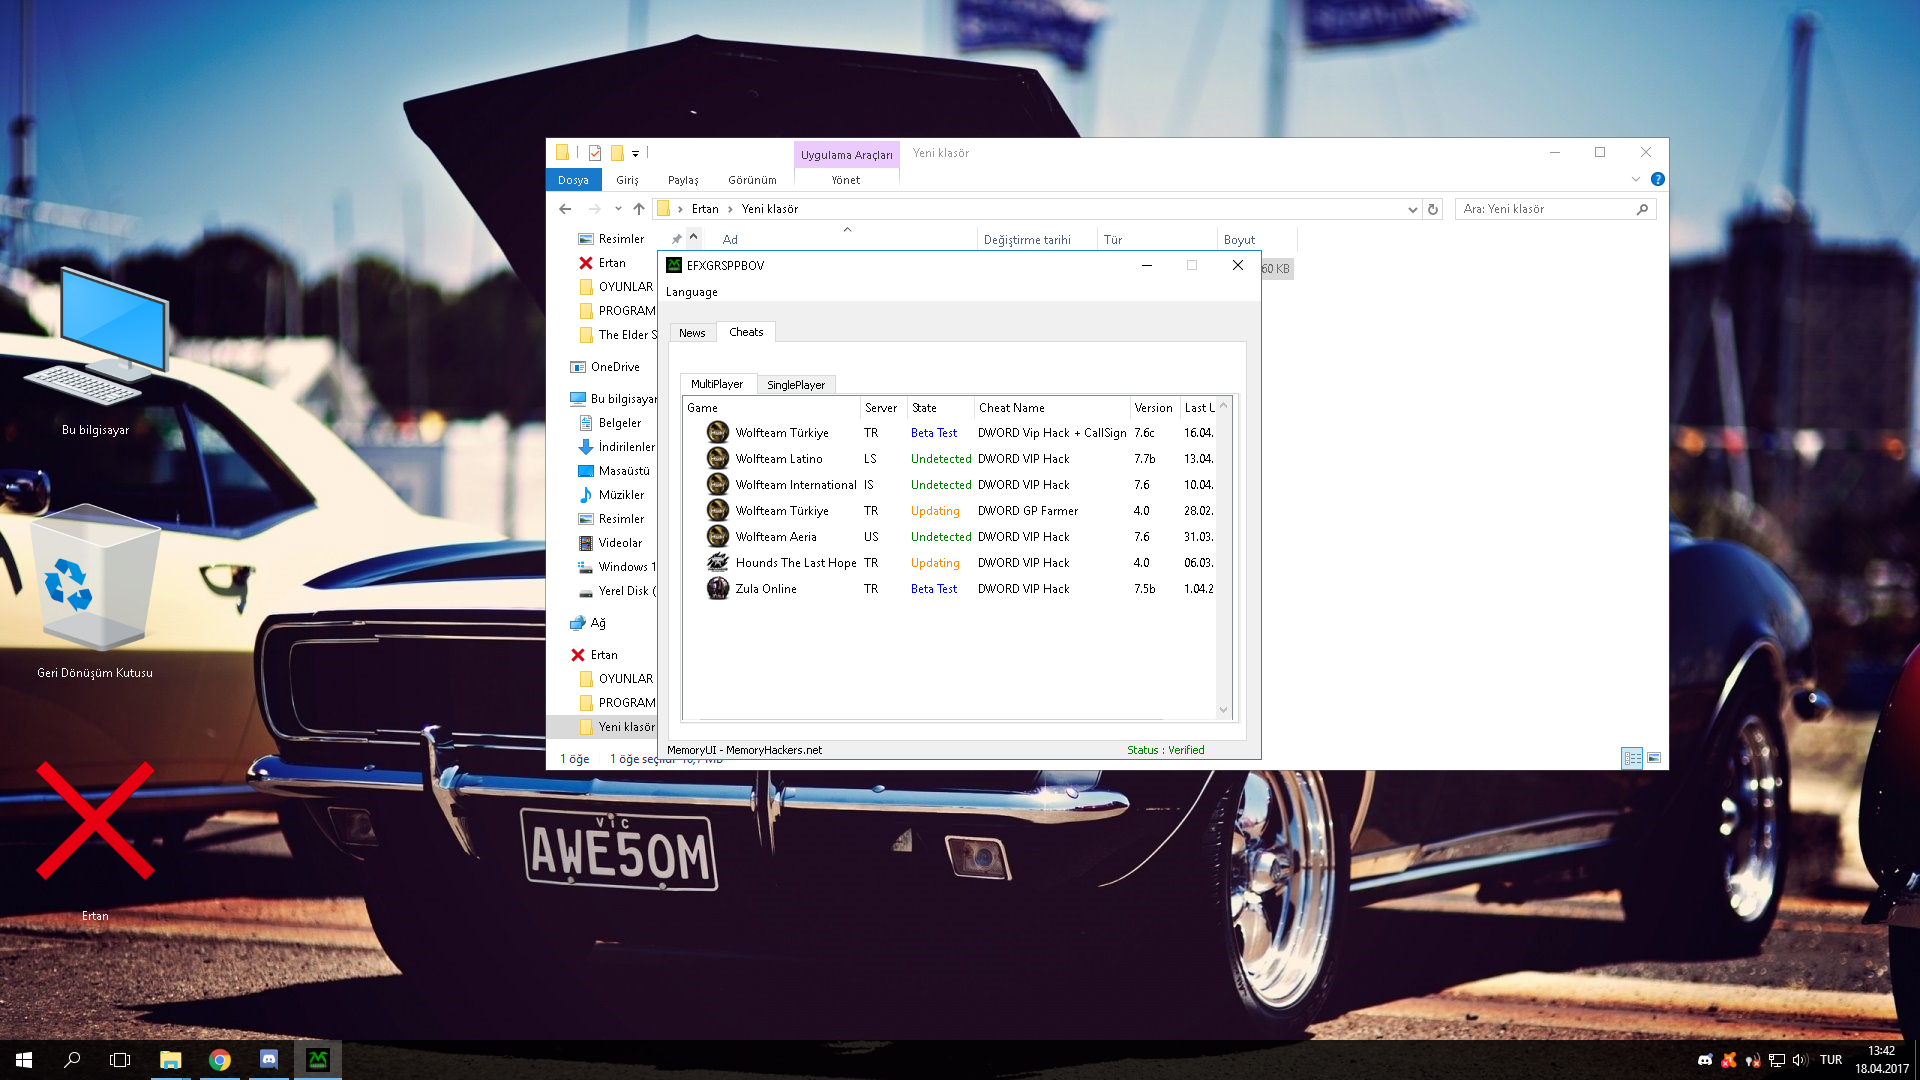
Task: Open the Windows Start menu
Action: [24, 1060]
